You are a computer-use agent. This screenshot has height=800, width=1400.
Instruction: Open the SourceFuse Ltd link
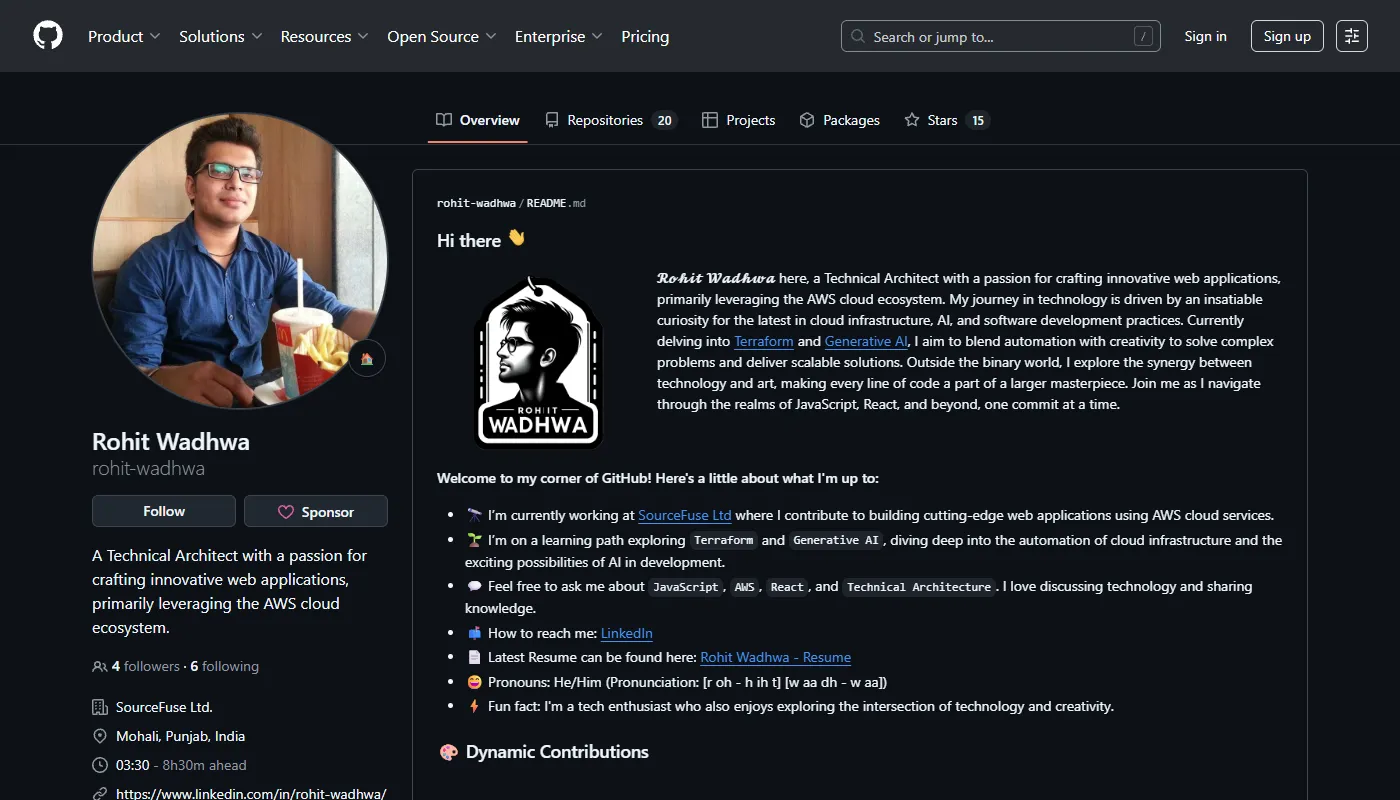(x=685, y=516)
